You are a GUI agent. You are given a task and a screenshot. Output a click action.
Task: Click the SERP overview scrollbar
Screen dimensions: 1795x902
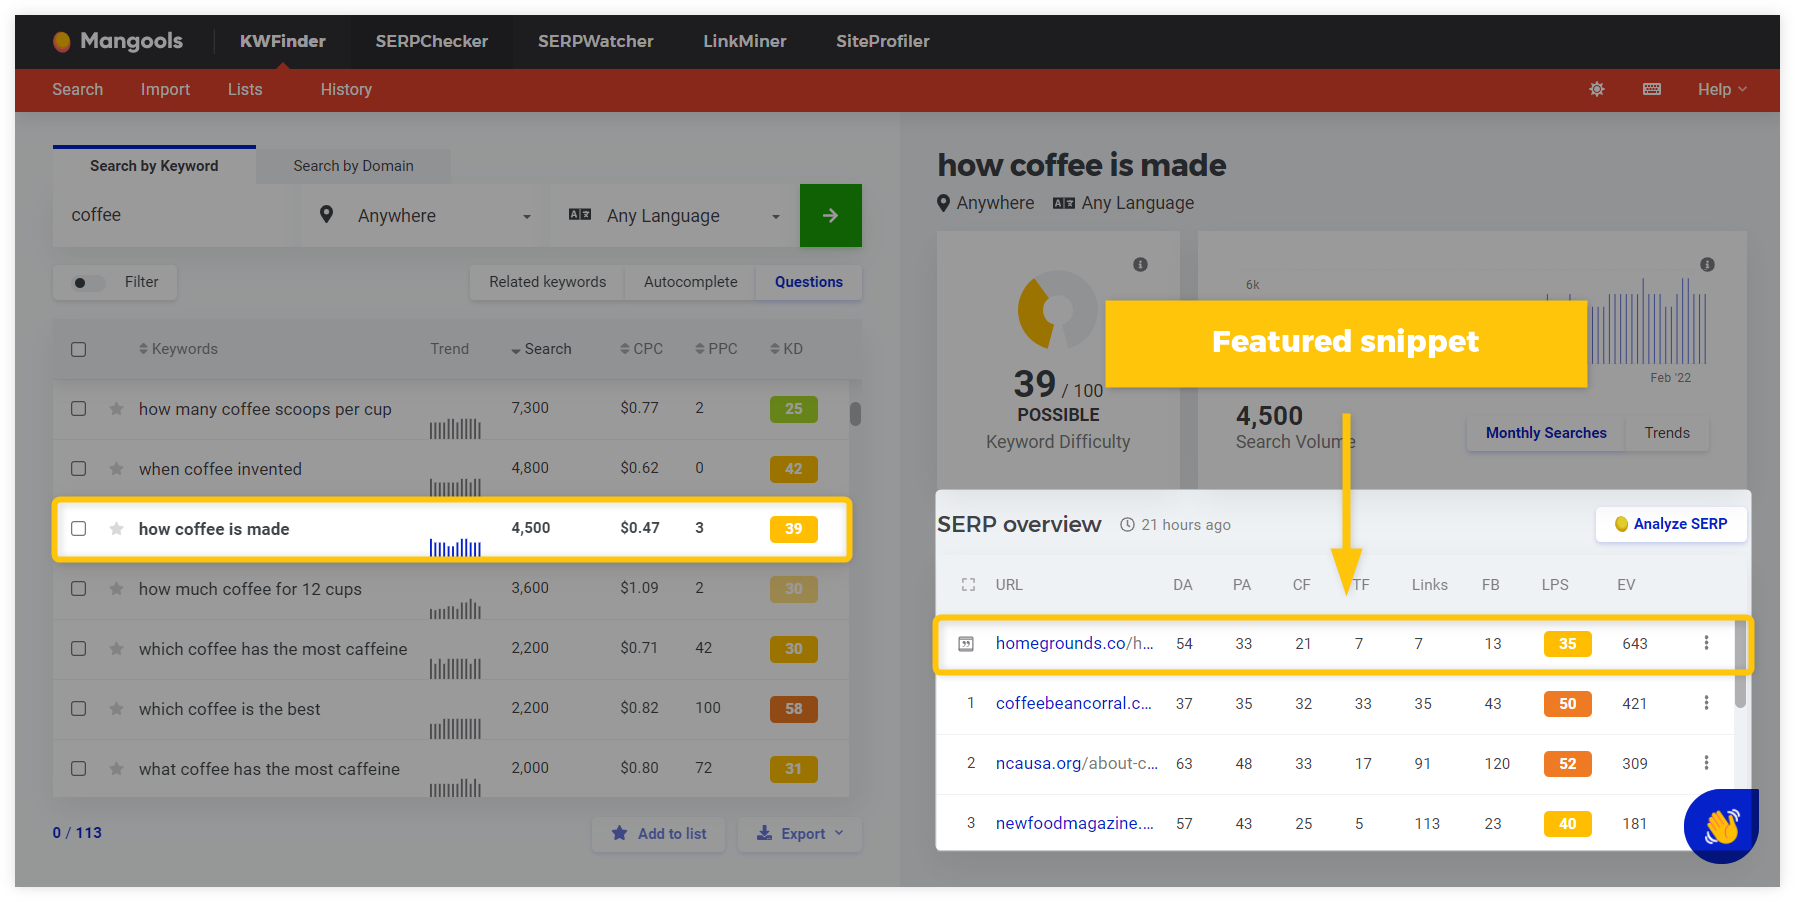1741,663
